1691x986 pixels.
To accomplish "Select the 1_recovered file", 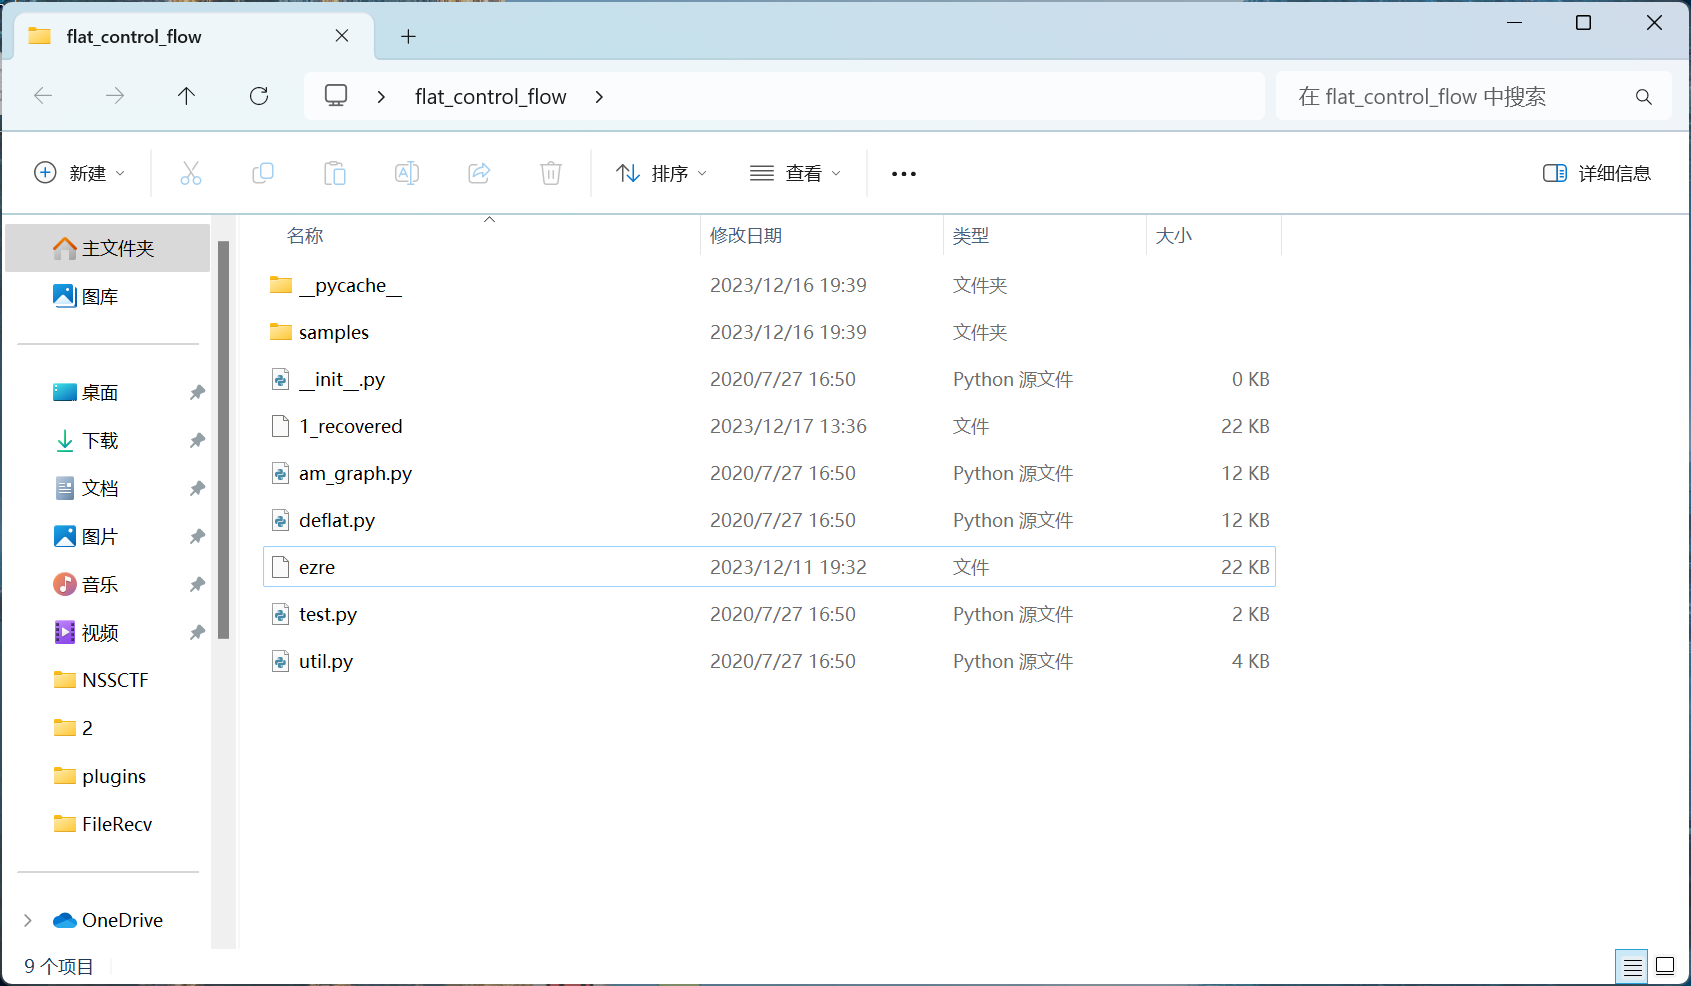I will (x=769, y=427).
